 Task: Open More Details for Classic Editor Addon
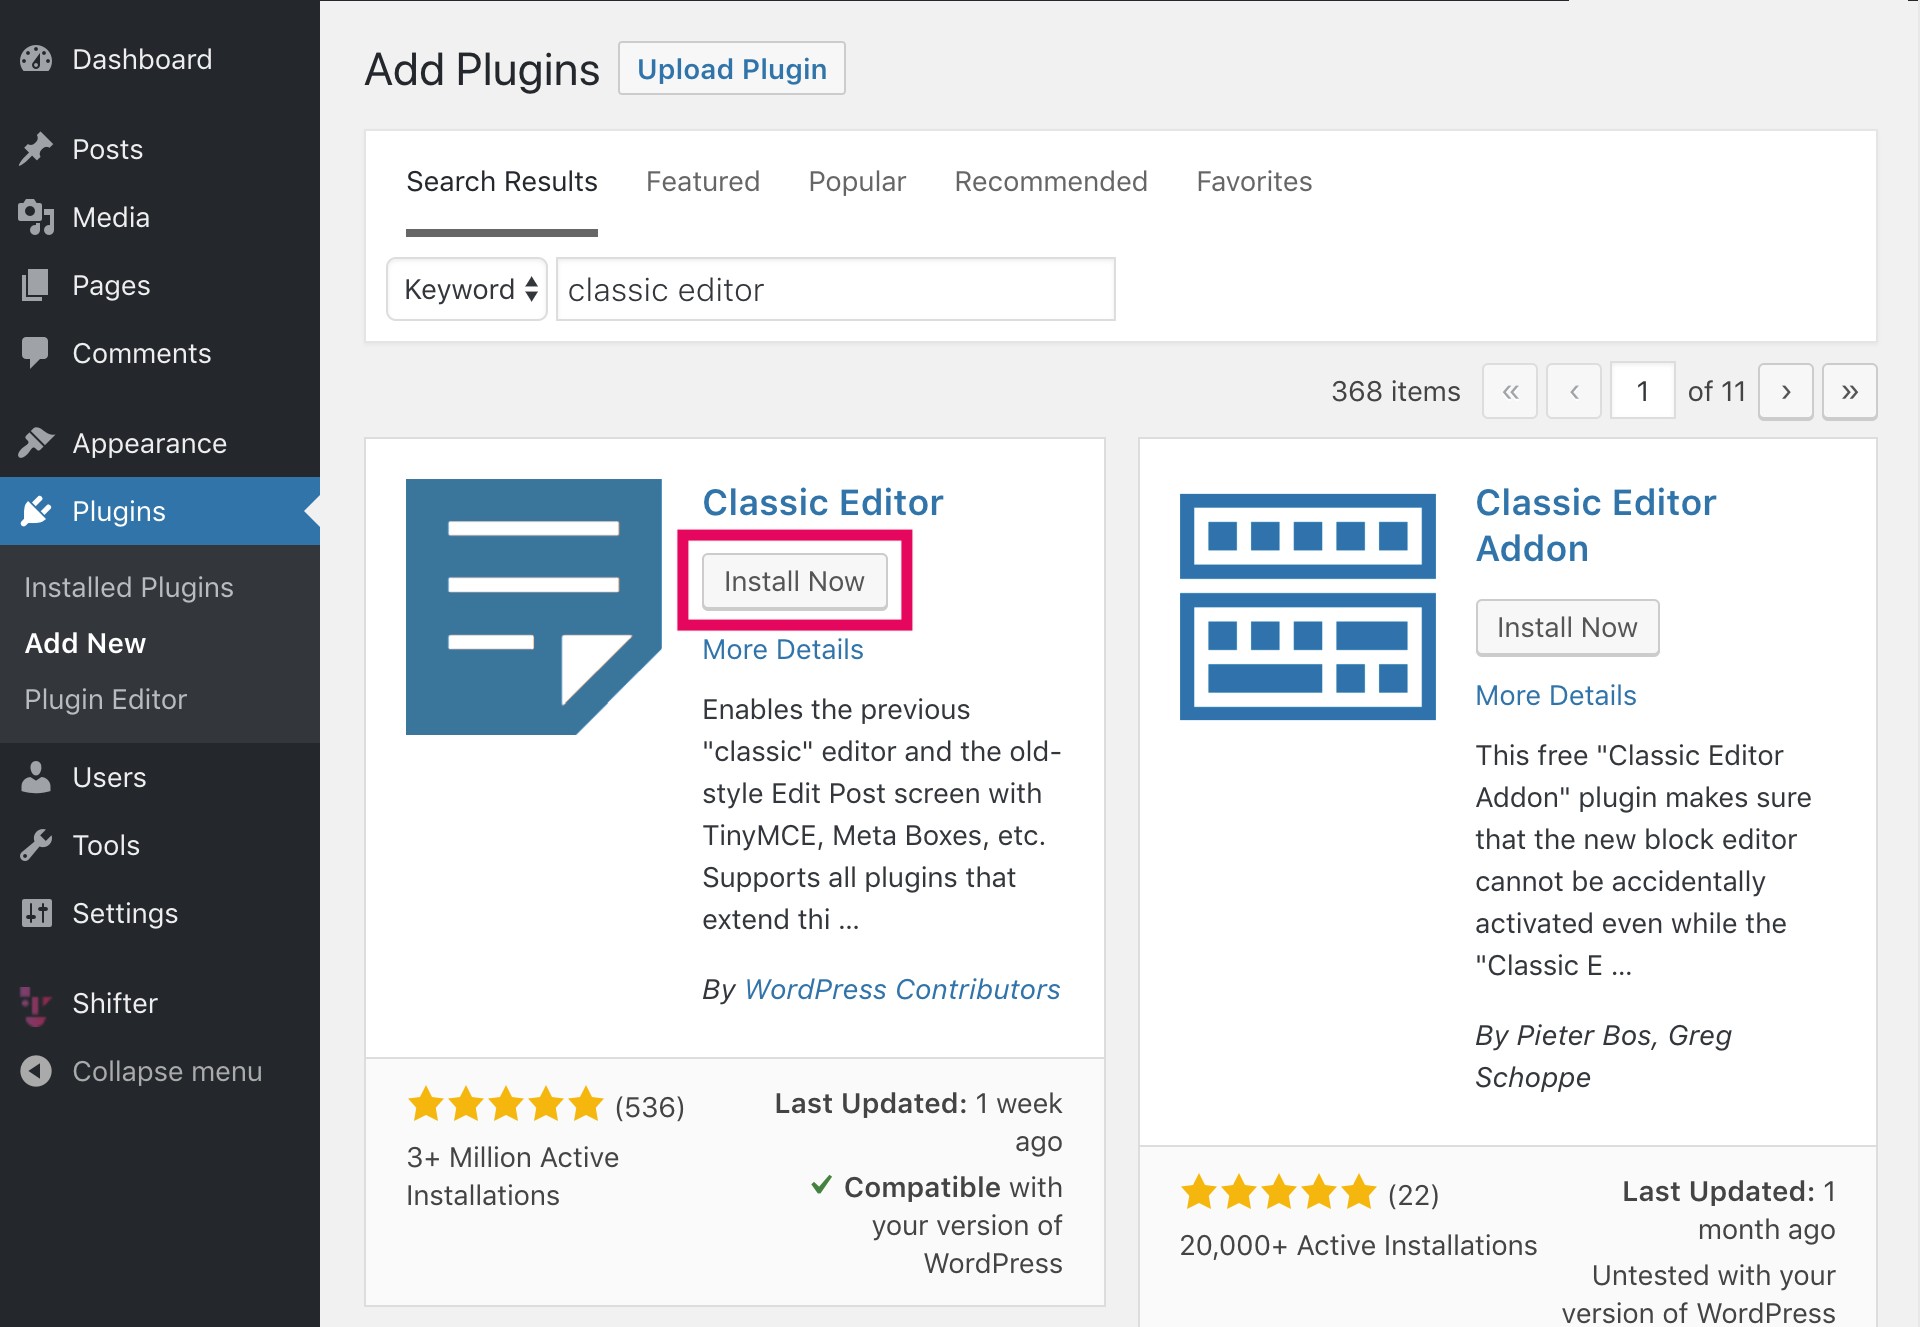(x=1556, y=695)
